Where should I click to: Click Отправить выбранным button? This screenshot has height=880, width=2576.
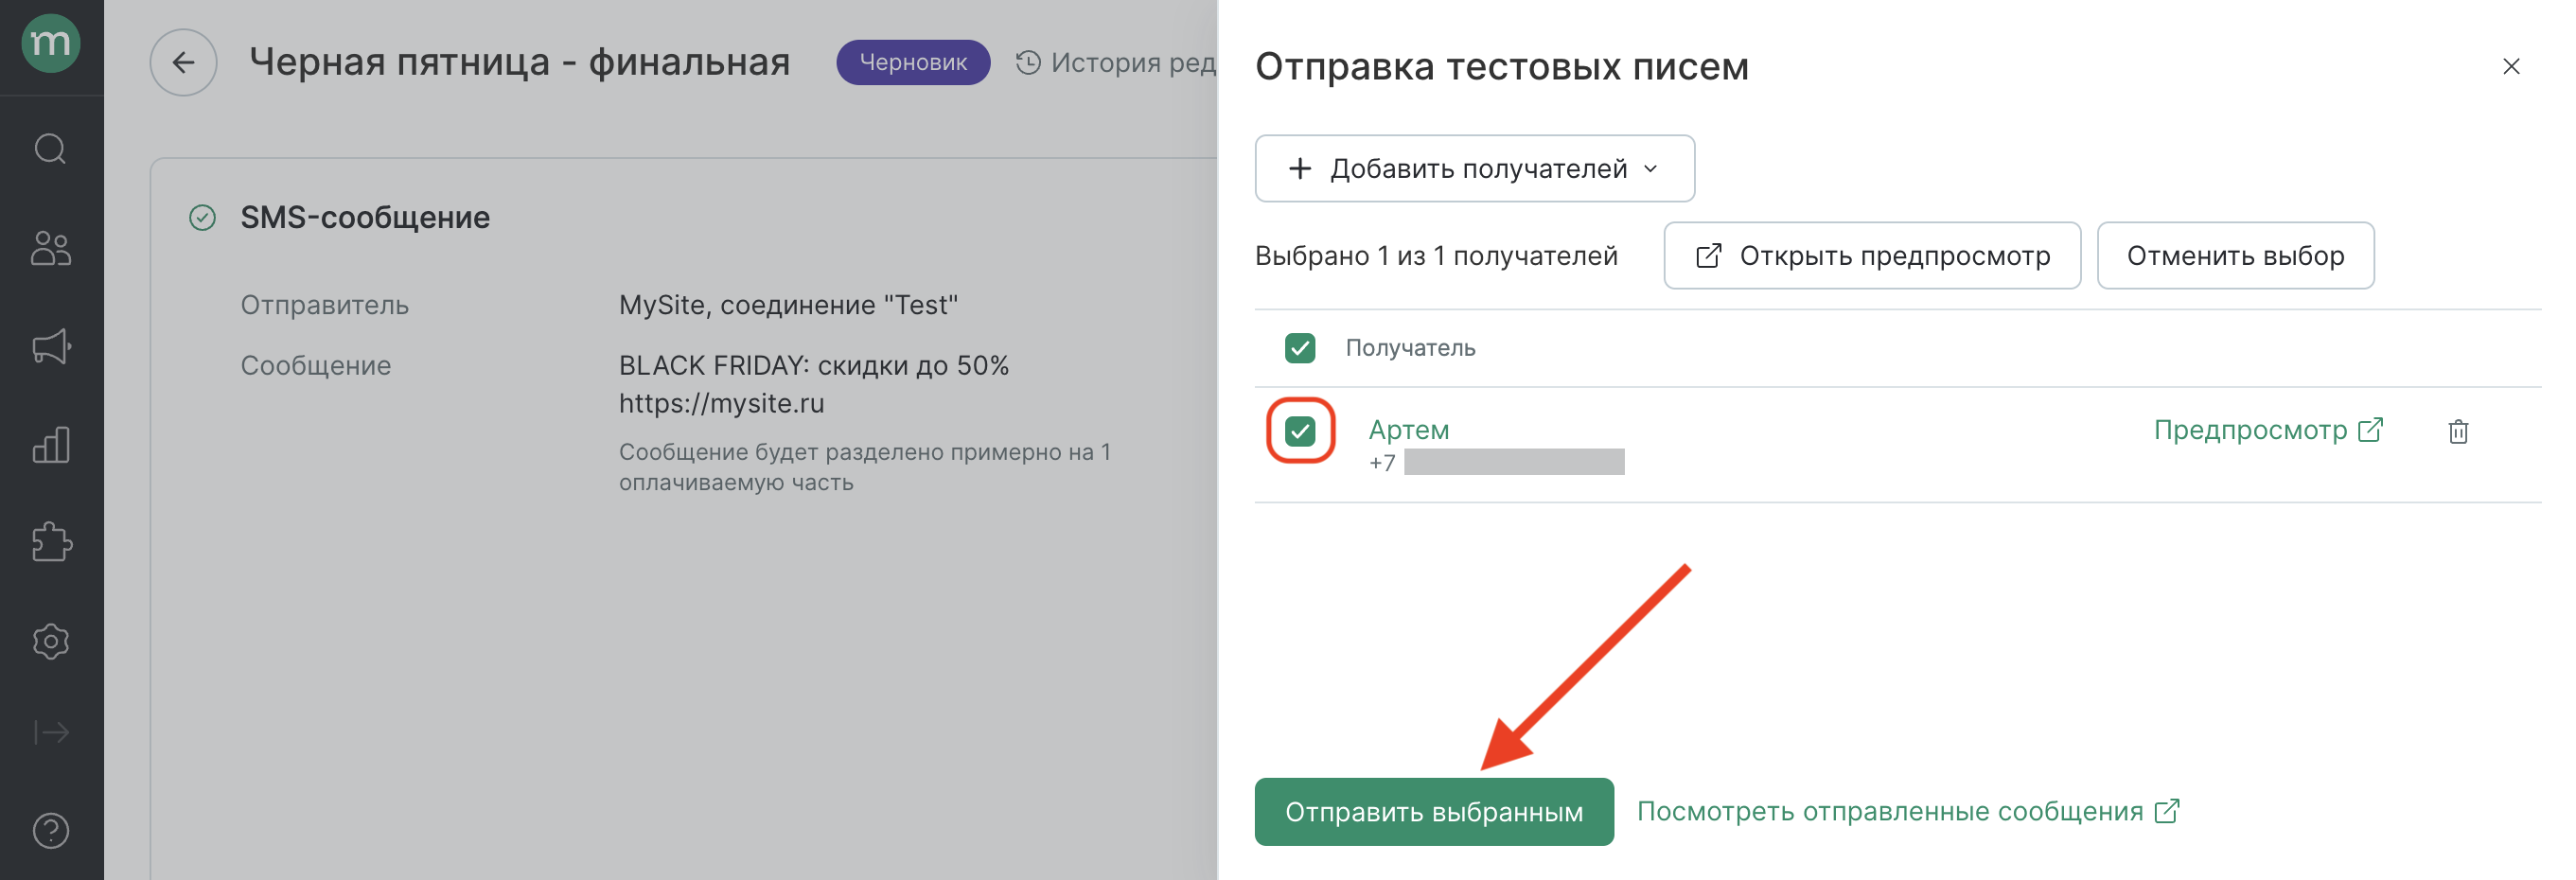[x=1433, y=811]
